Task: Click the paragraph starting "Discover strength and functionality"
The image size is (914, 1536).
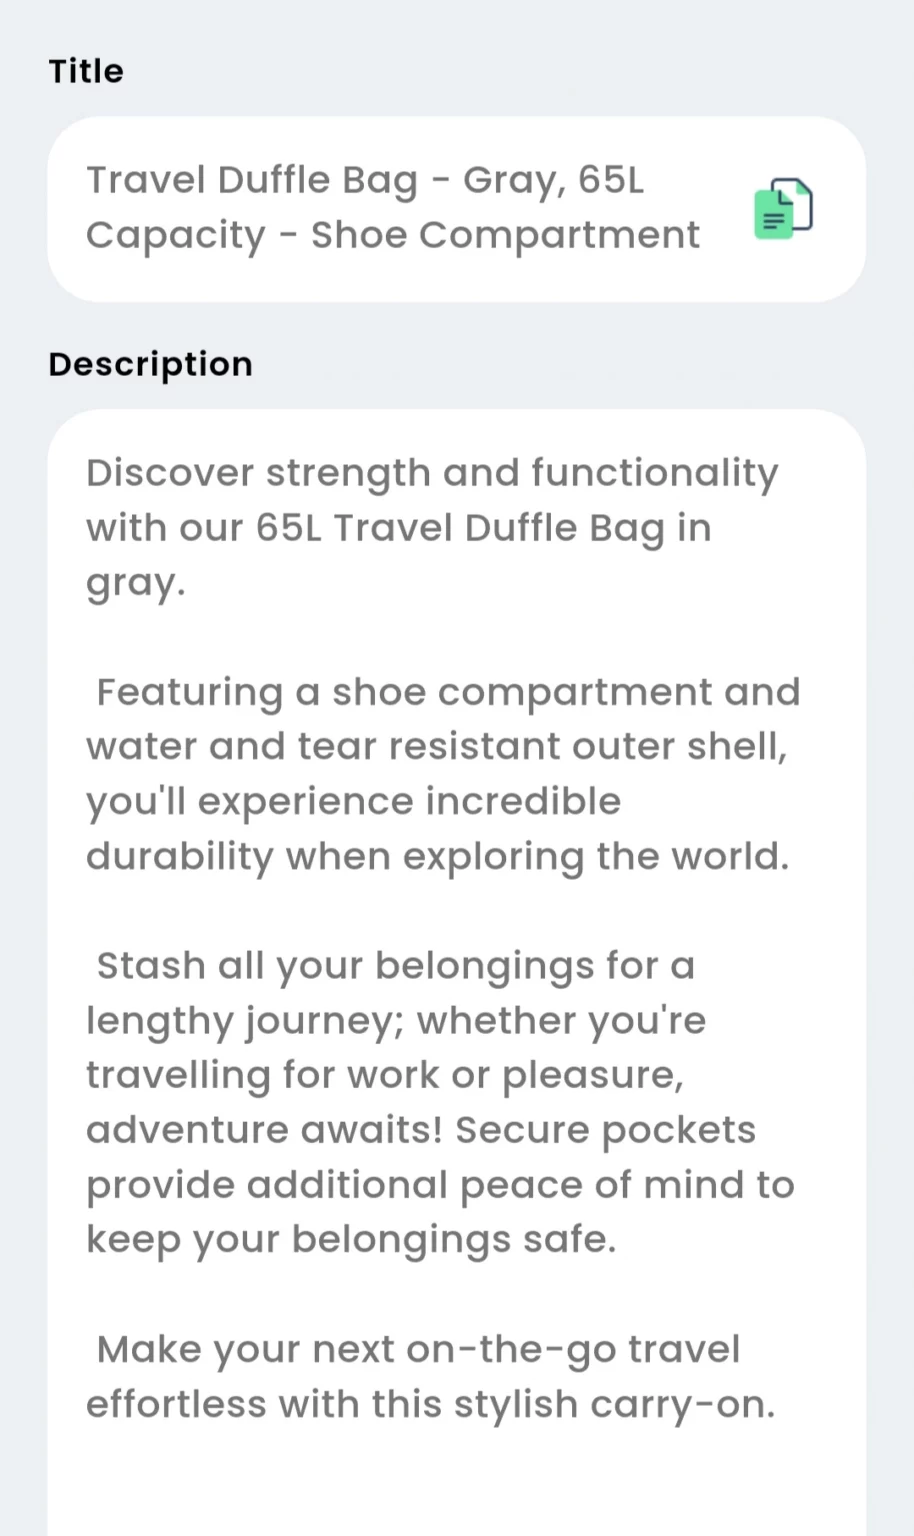Action: coord(432,528)
